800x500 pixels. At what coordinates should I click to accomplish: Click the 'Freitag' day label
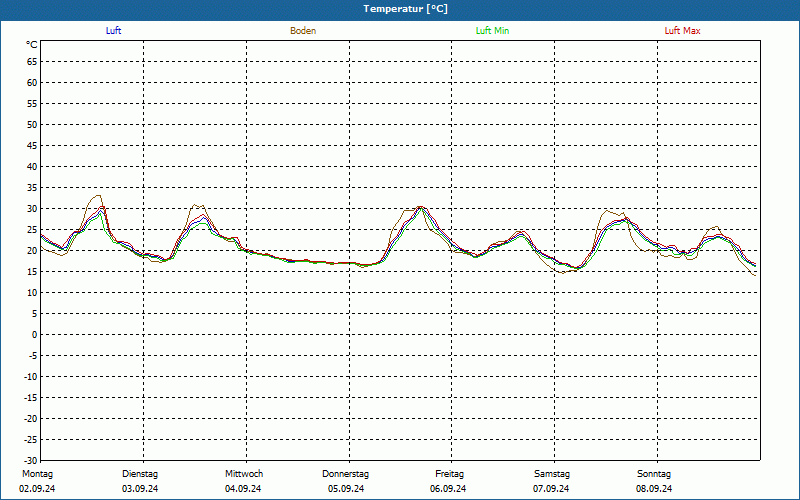pos(449,474)
